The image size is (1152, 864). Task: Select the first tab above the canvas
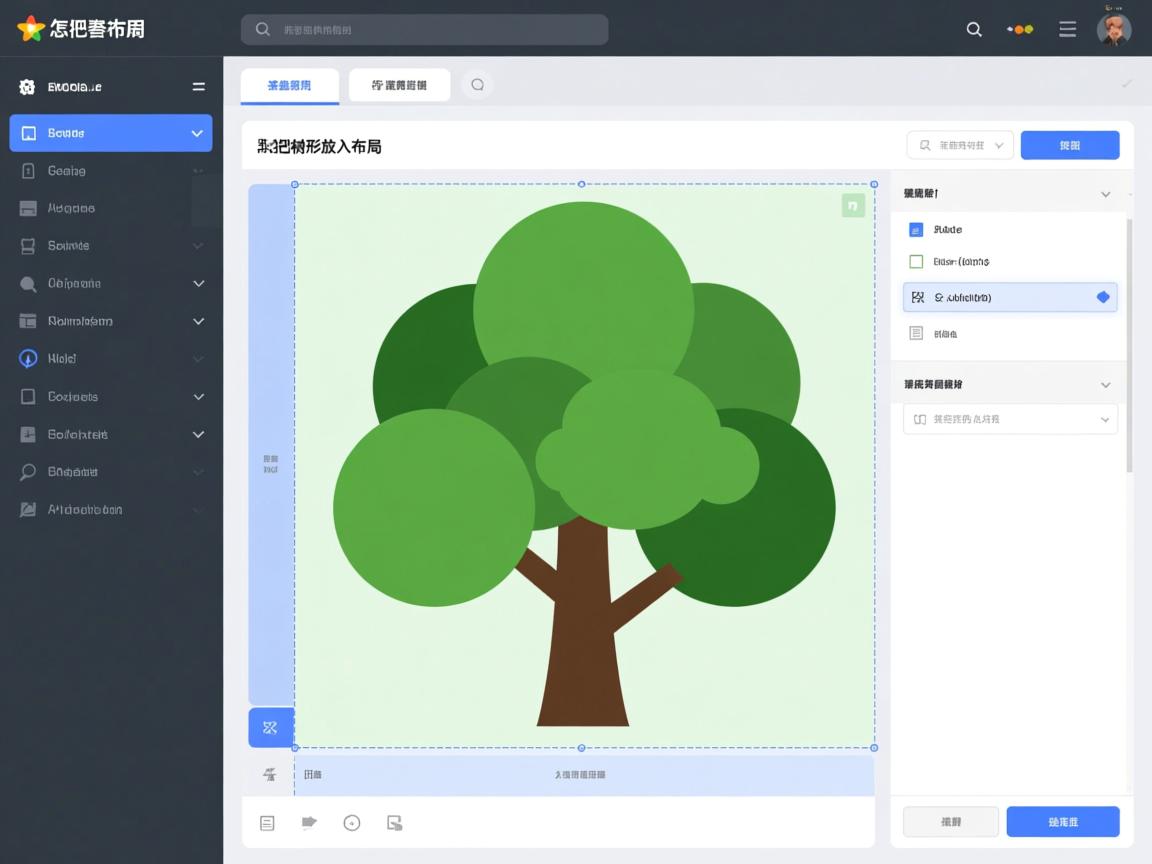coord(289,86)
